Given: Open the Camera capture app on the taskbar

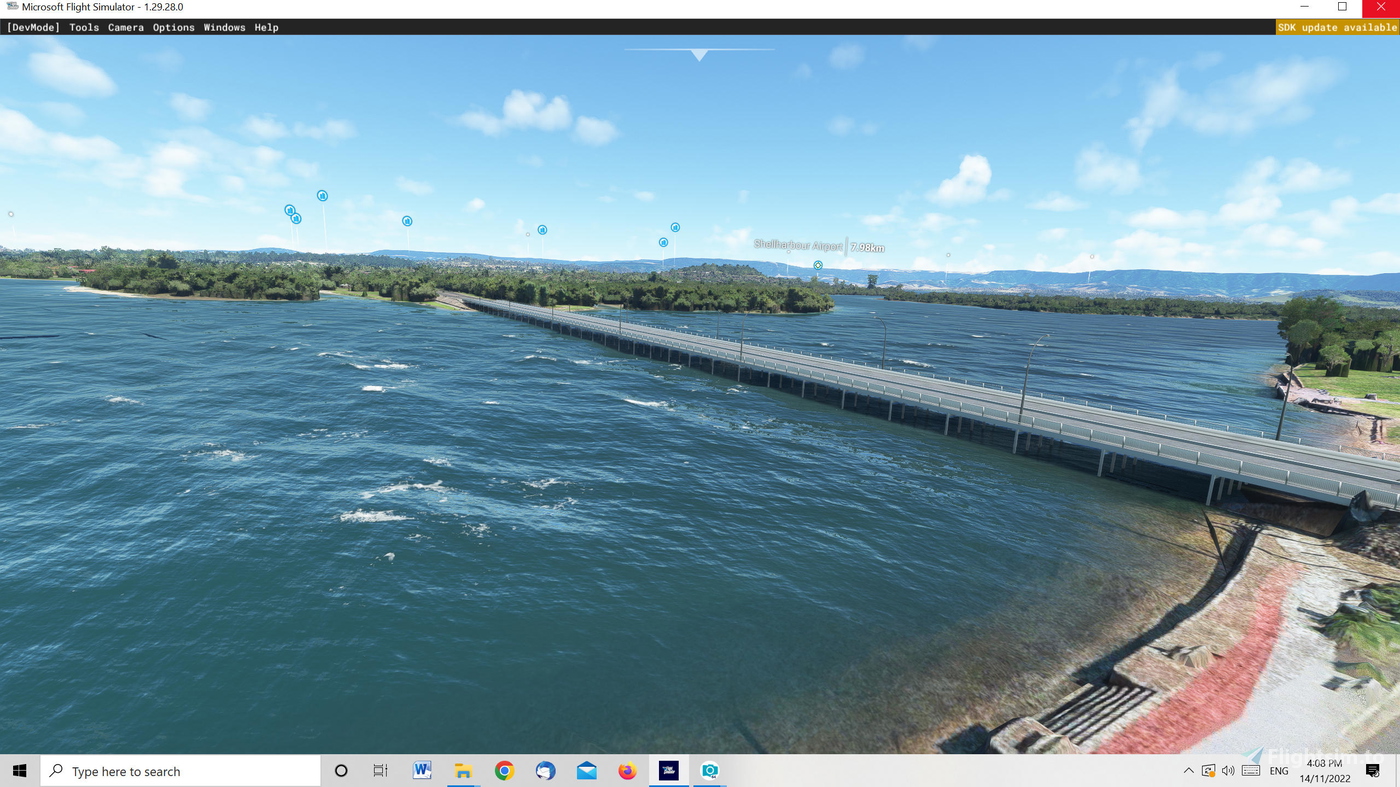Looking at the screenshot, I should (709, 770).
